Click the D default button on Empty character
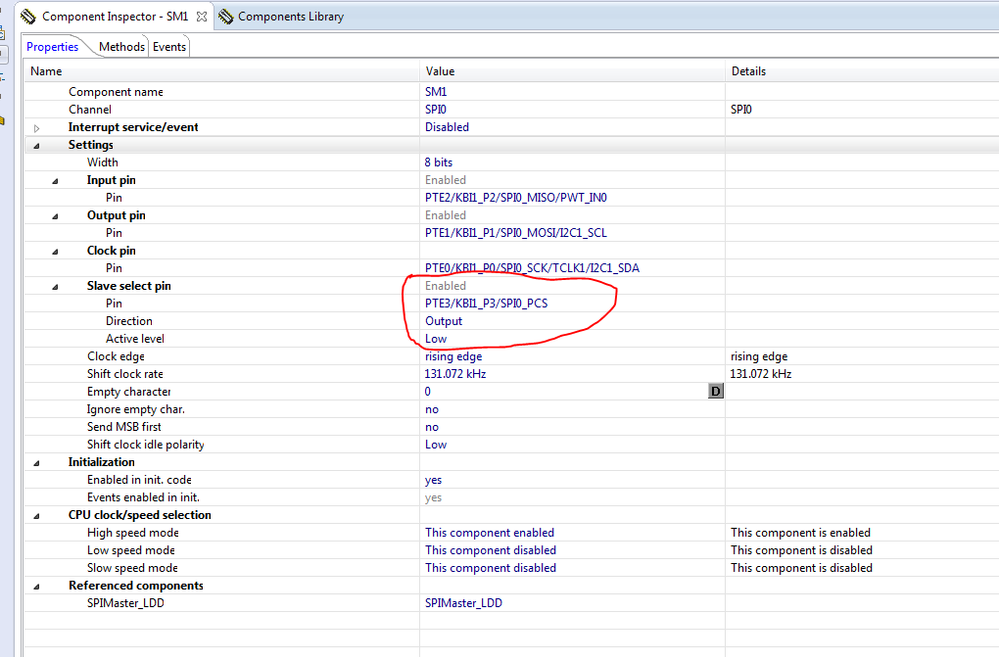 (x=715, y=391)
